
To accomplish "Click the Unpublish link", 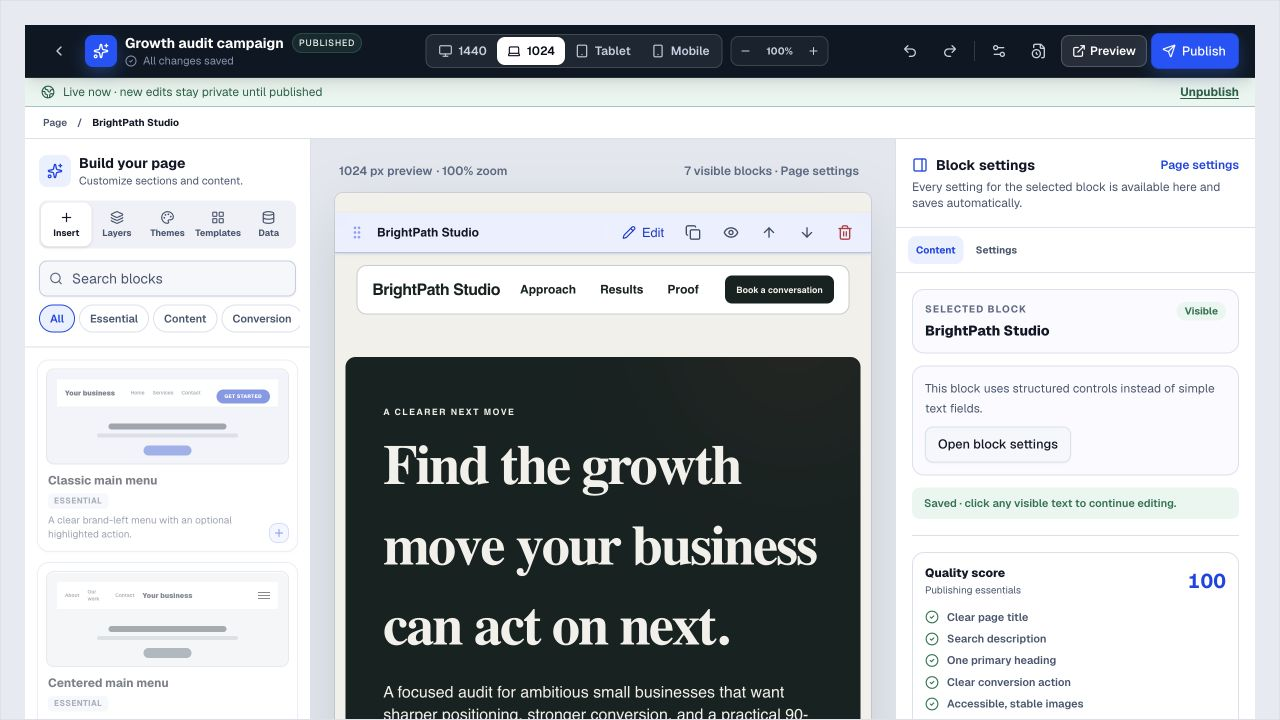I will [x=1209, y=92].
